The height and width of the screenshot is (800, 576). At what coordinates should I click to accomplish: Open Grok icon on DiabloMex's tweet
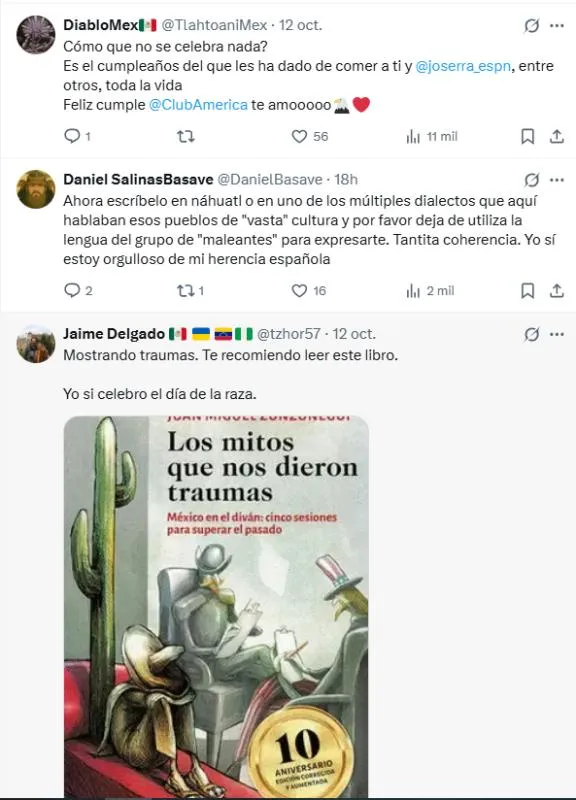(x=532, y=25)
